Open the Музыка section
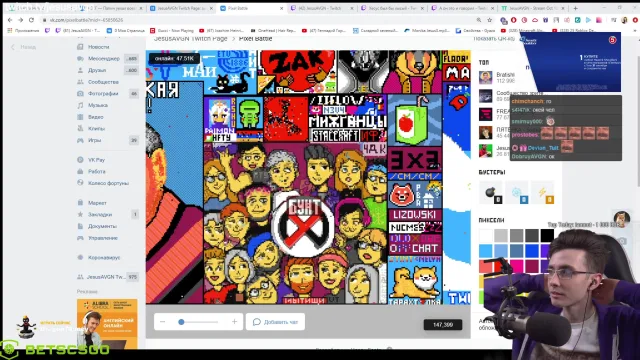Image resolution: width=640 pixels, height=360 pixels. (x=98, y=105)
